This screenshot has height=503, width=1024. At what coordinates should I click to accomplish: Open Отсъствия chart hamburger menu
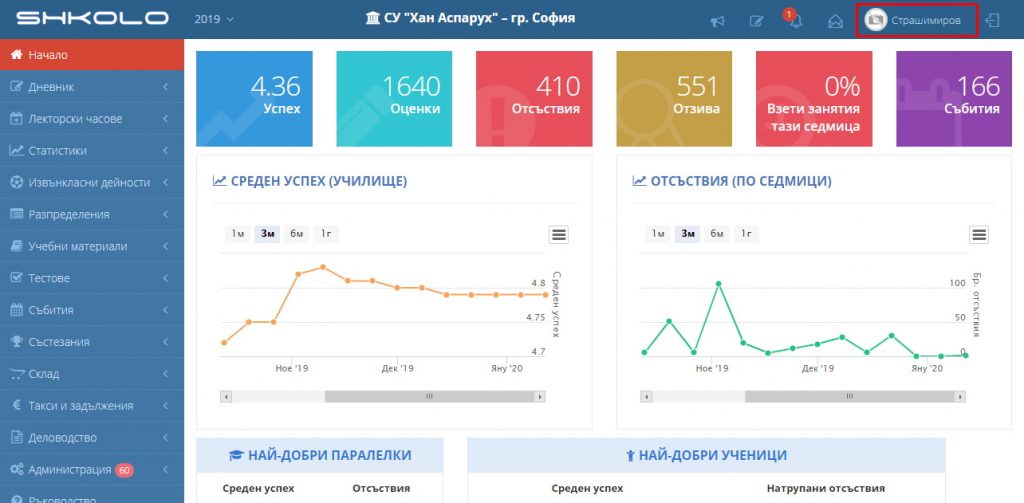click(978, 235)
